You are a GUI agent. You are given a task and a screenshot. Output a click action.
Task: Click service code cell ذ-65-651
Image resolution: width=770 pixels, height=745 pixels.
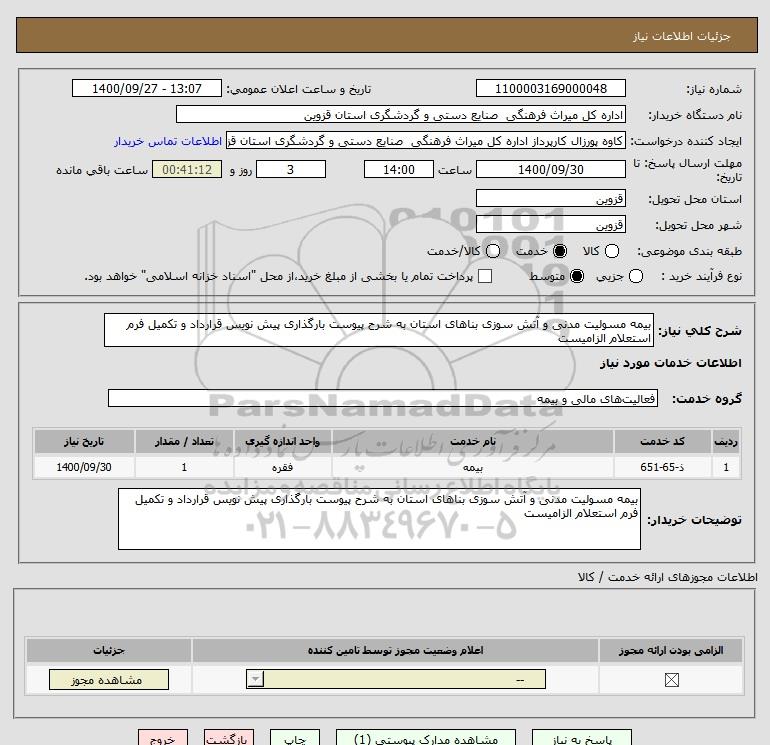(662, 467)
